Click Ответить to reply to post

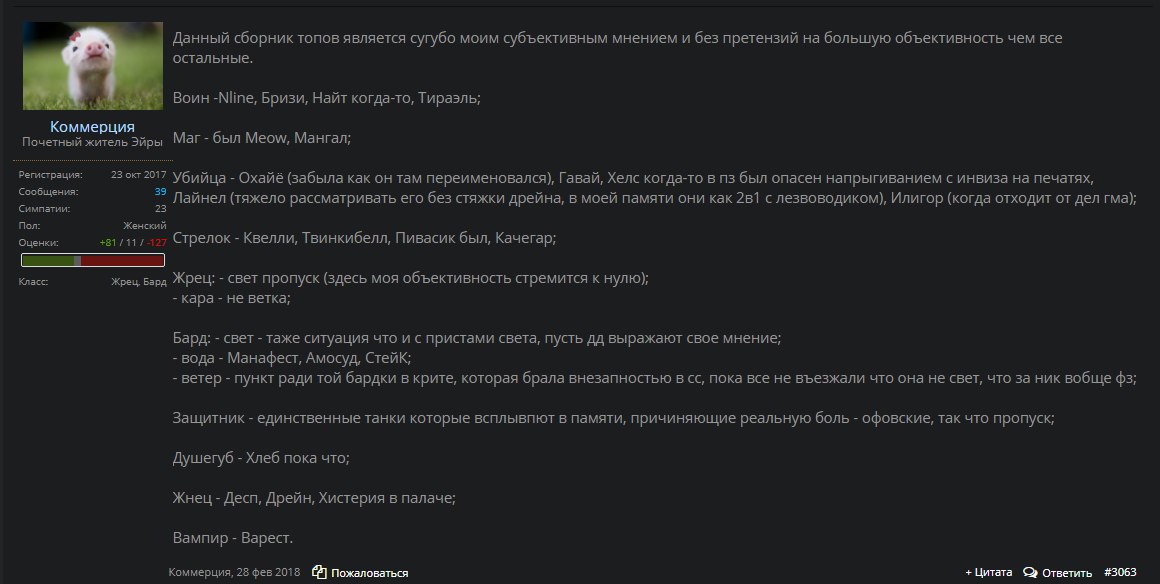click(x=1067, y=573)
